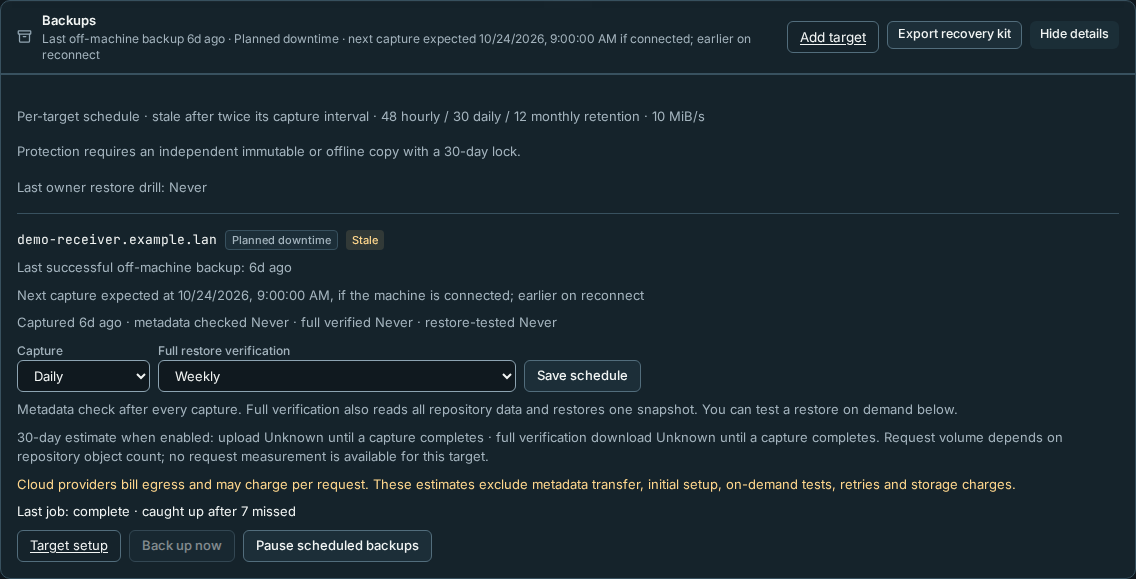The image size is (1136, 579).
Task: Click the "Full restore verification" field label
Action: tap(224, 351)
